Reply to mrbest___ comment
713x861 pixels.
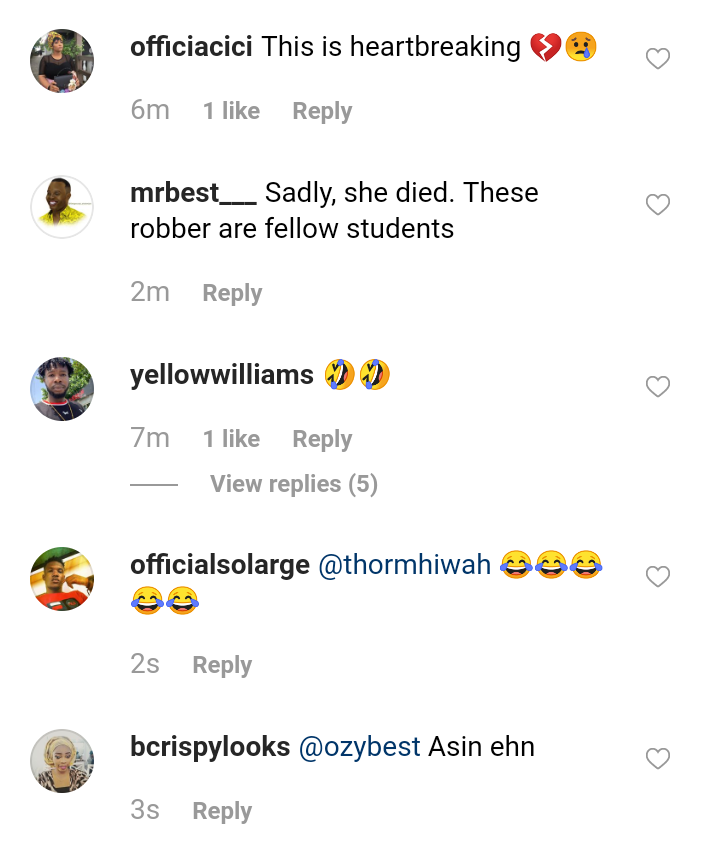pos(232,293)
